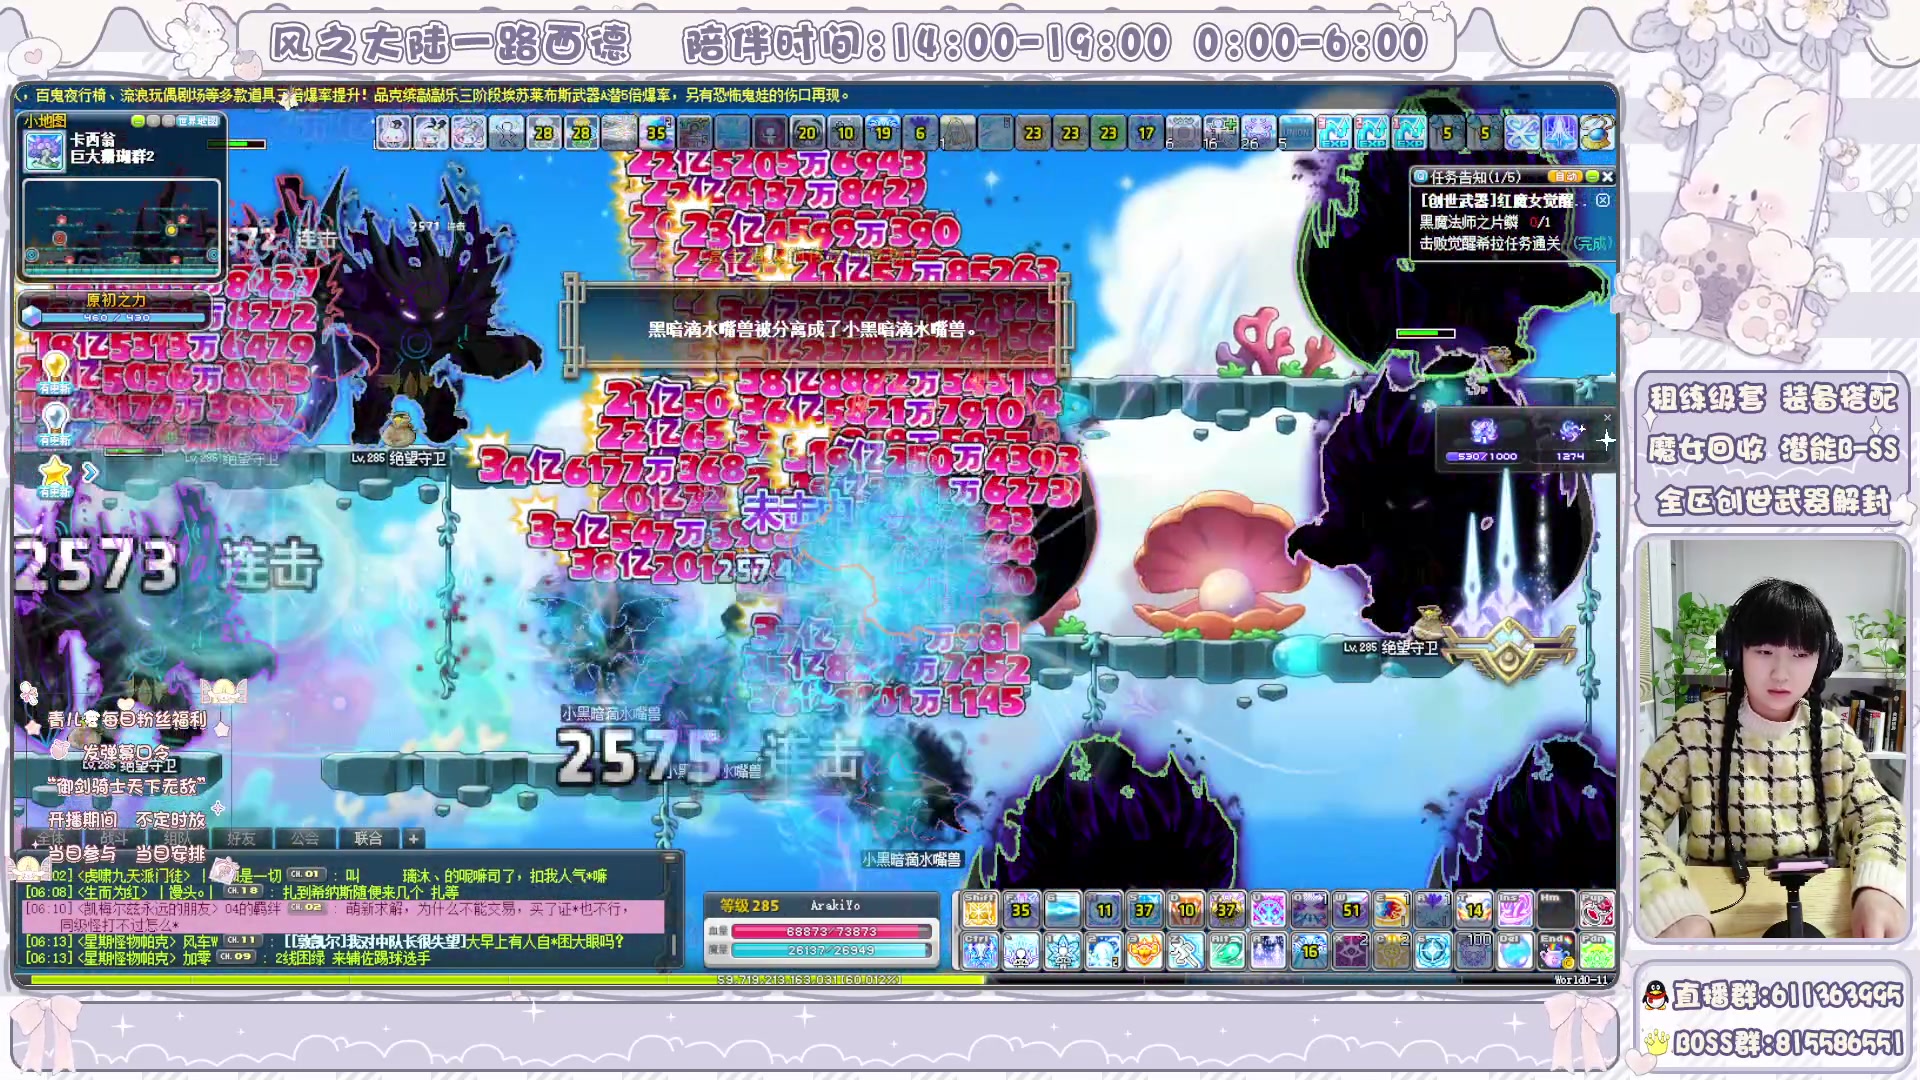Expand notifications with the blue arrow
The height and width of the screenshot is (1080, 1920).
[90, 472]
